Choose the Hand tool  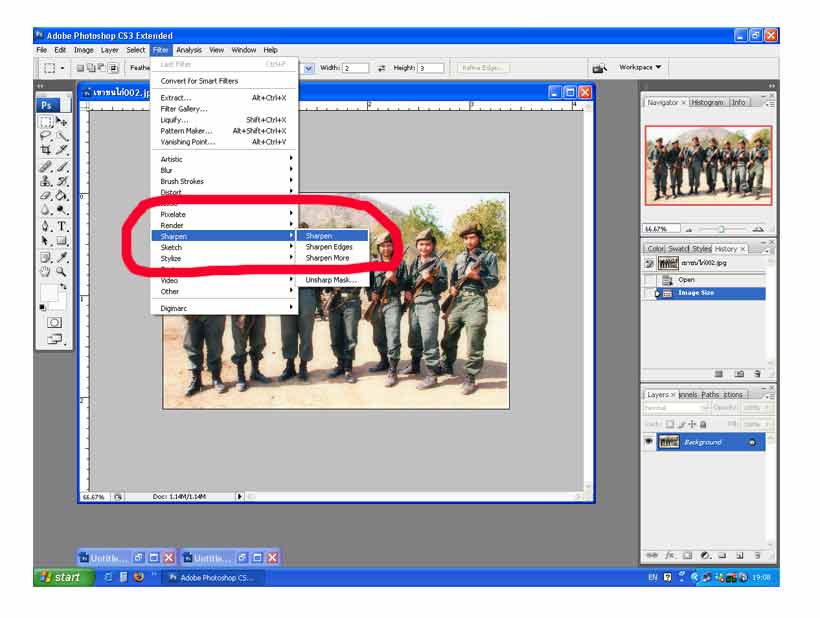pyautogui.click(x=46, y=271)
